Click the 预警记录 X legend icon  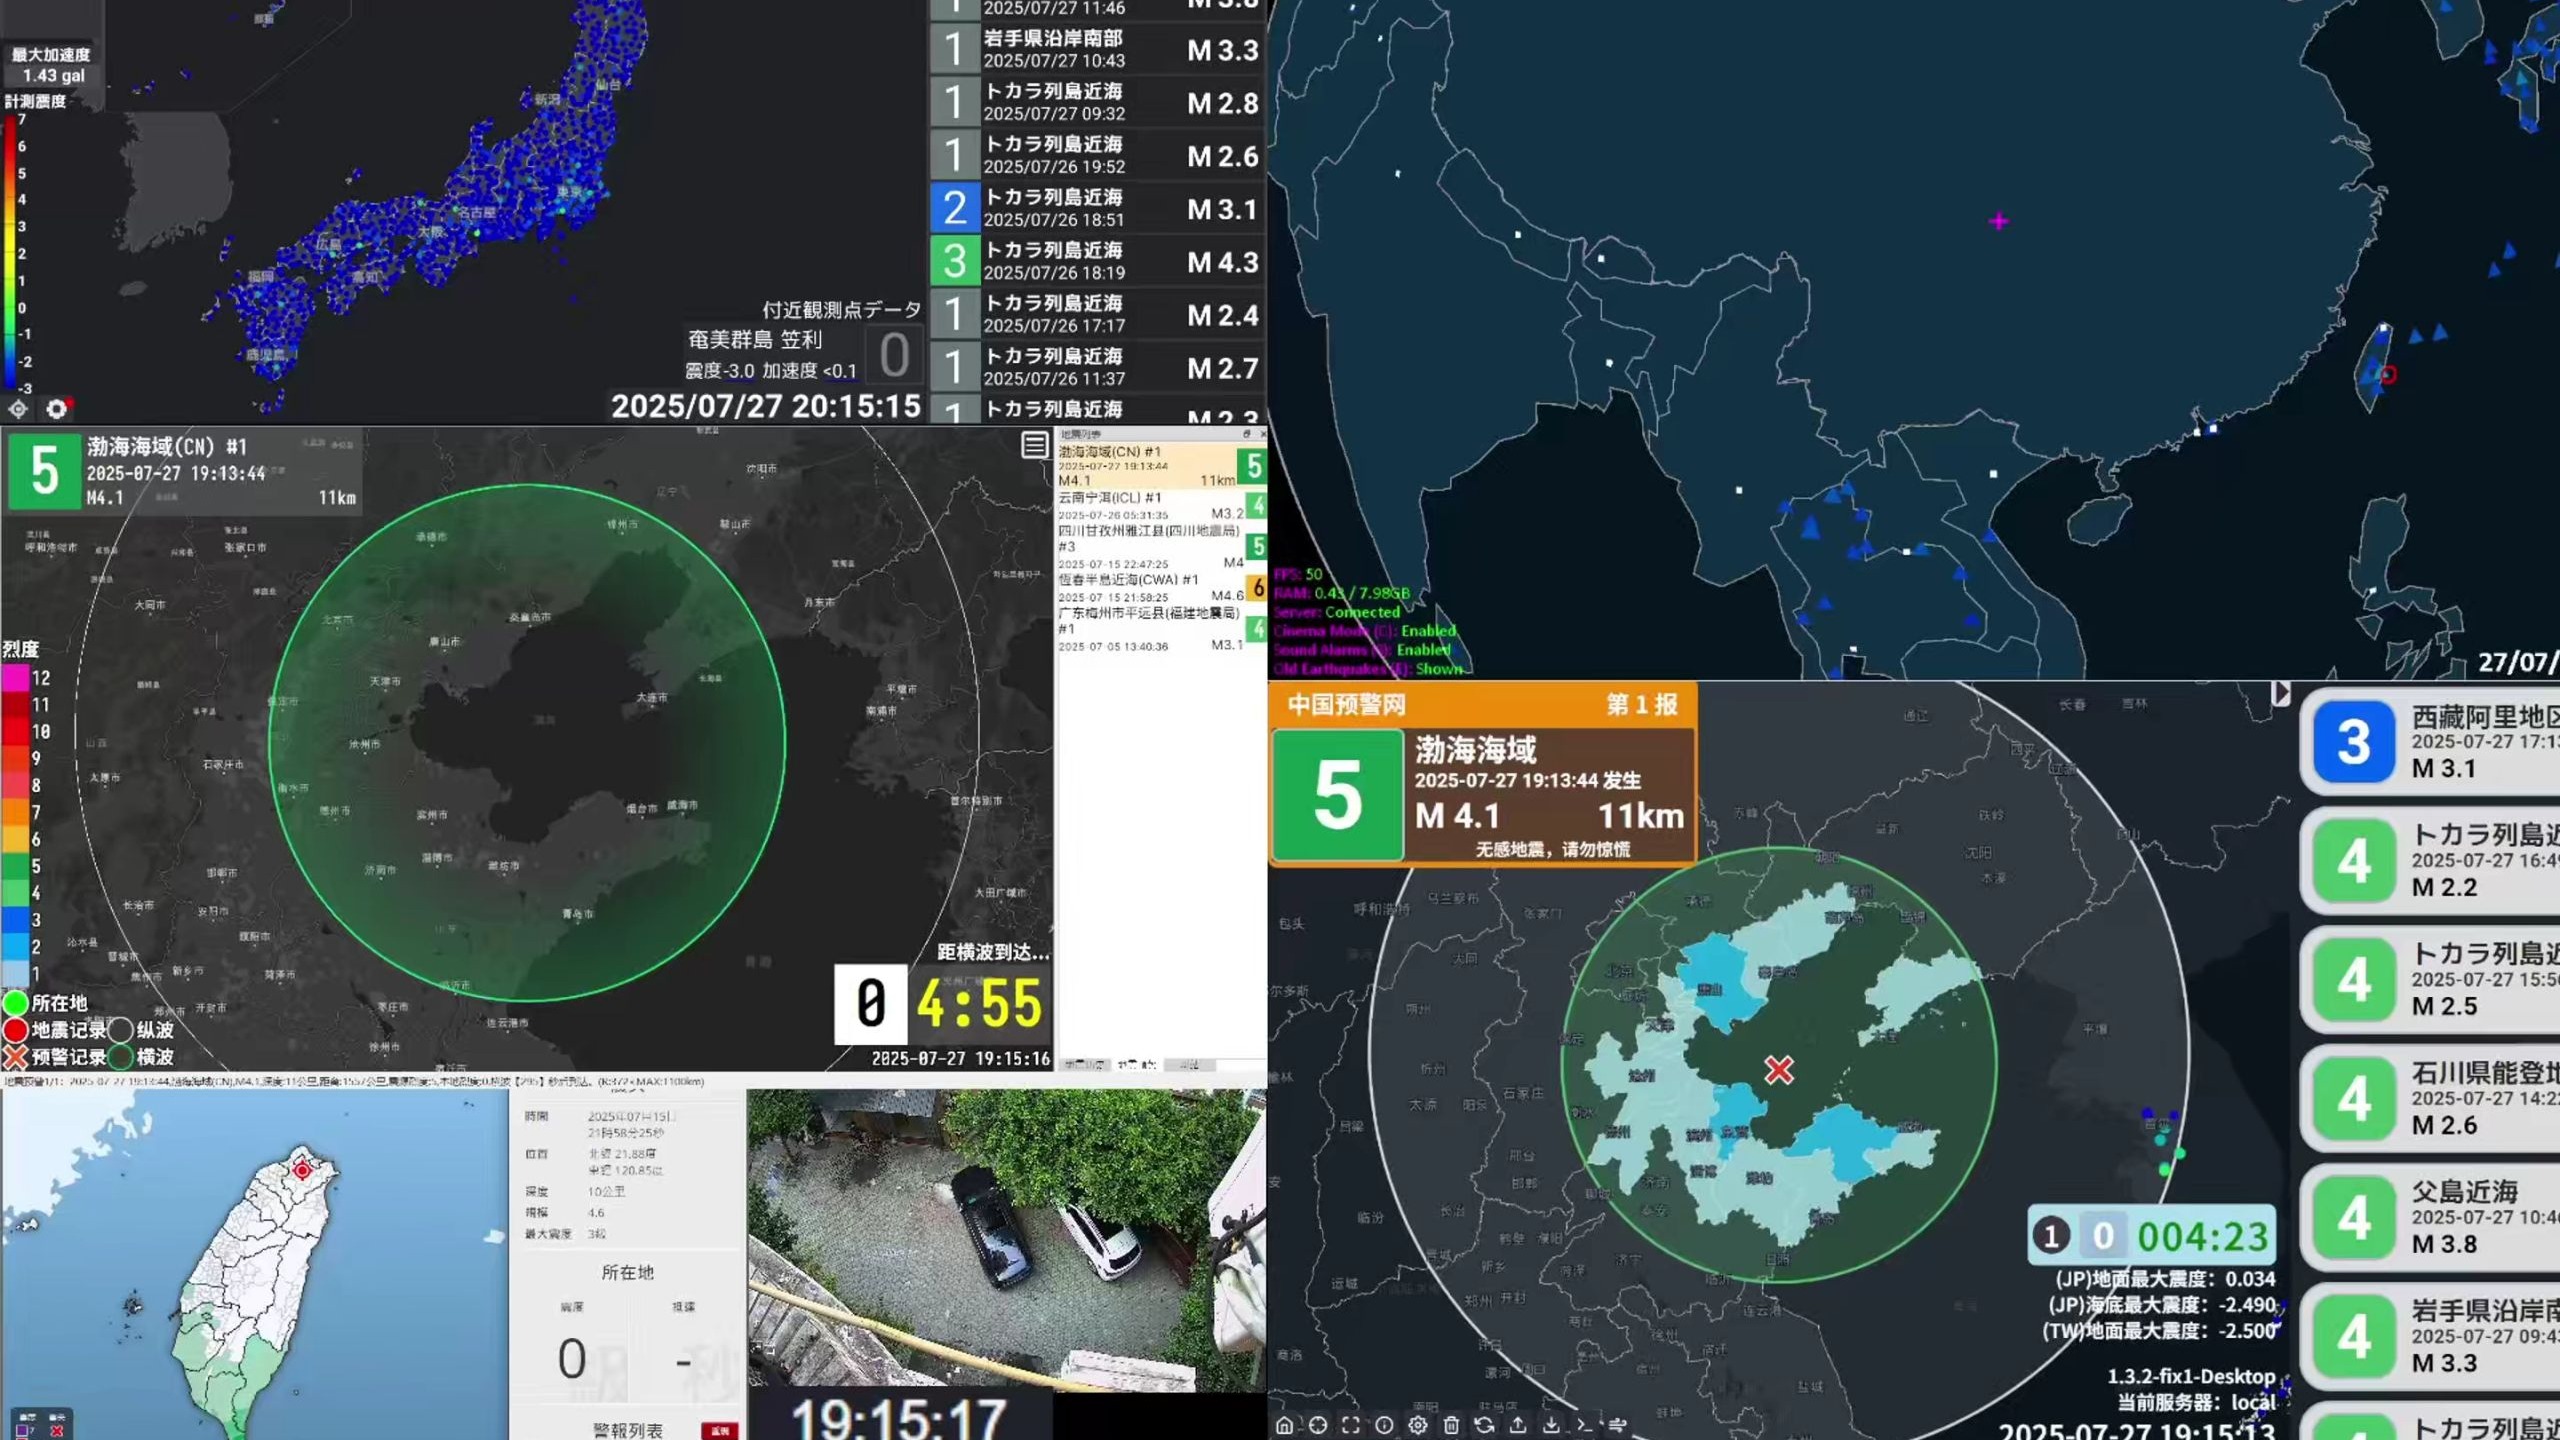[x=15, y=1057]
